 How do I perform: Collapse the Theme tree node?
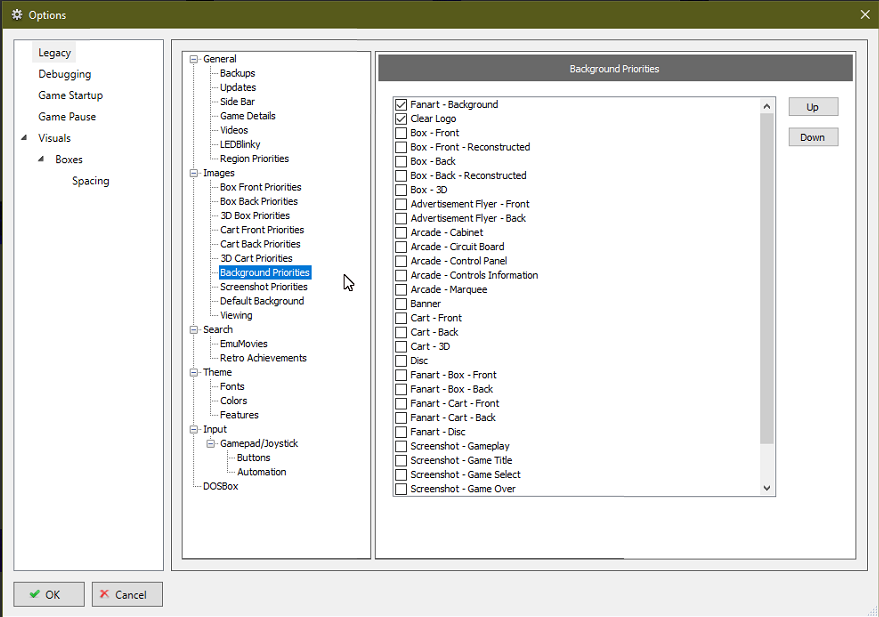point(194,372)
